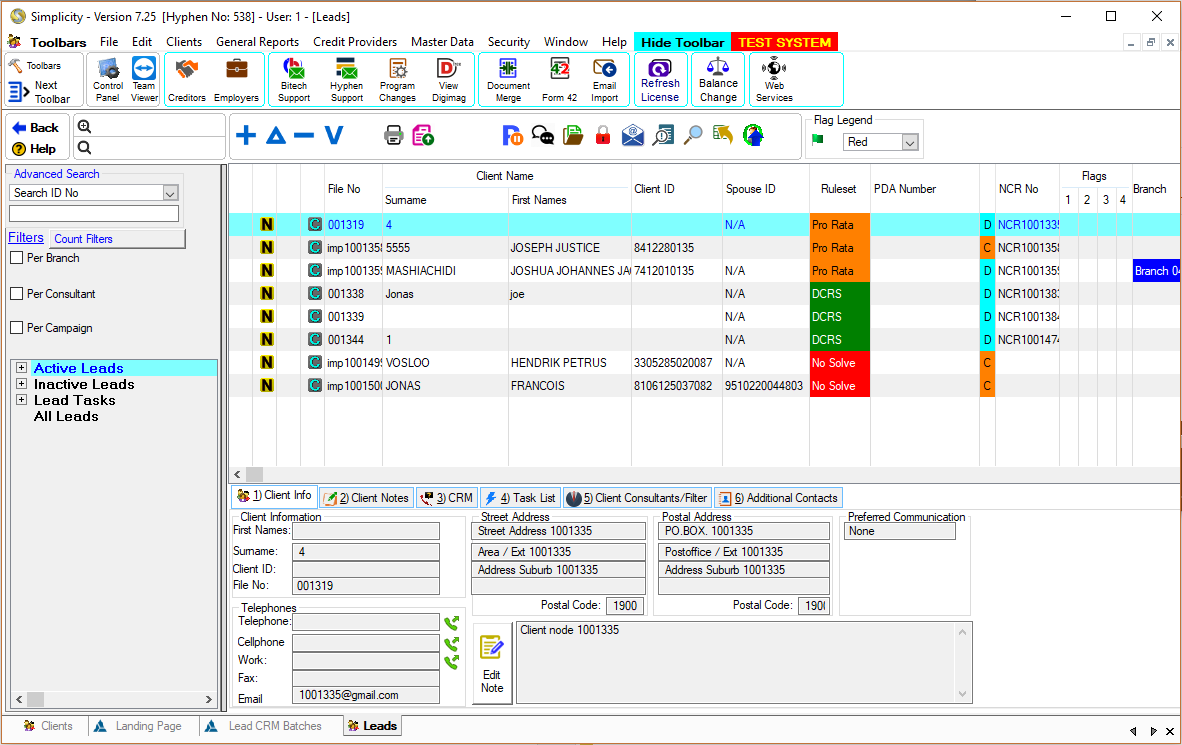Open View Digimag
The width and height of the screenshot is (1182, 745).
tap(449, 78)
